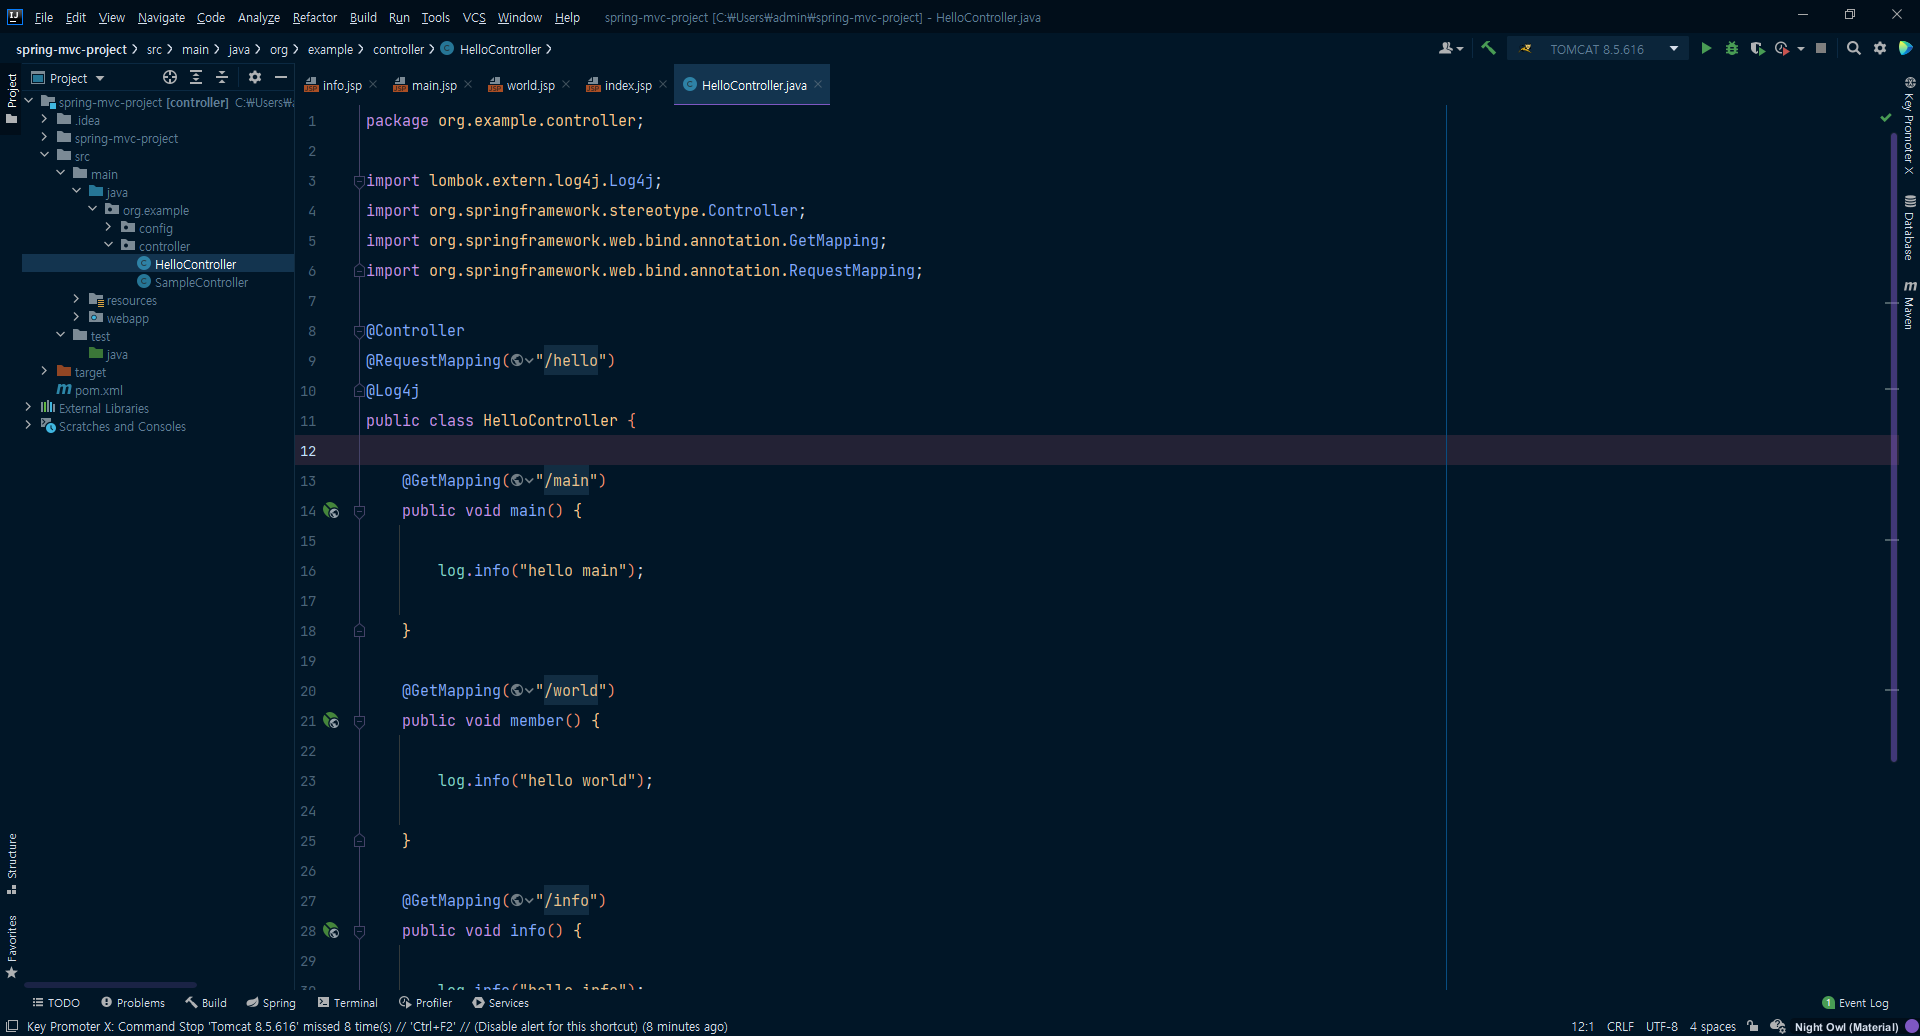Viewport: 1920px width, 1036px height.
Task: Close the main.jsp tab
Action: coord(468,85)
